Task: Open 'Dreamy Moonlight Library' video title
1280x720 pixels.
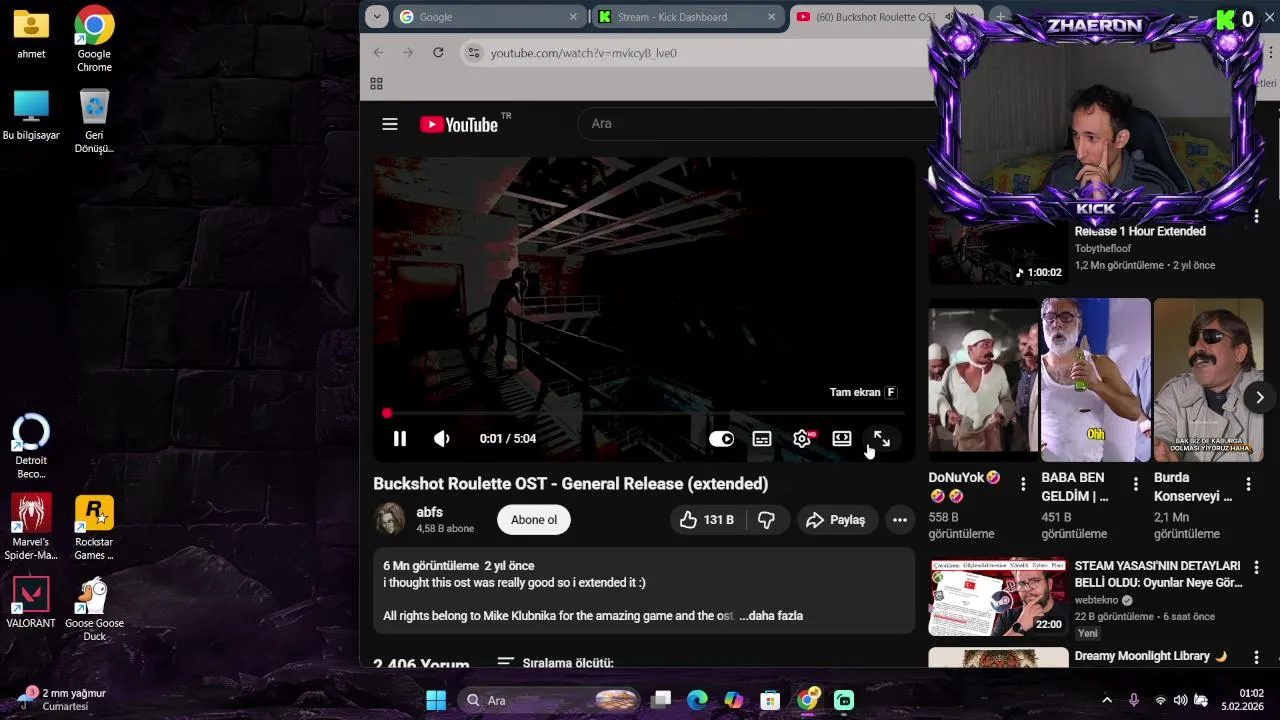Action: tap(1150, 656)
